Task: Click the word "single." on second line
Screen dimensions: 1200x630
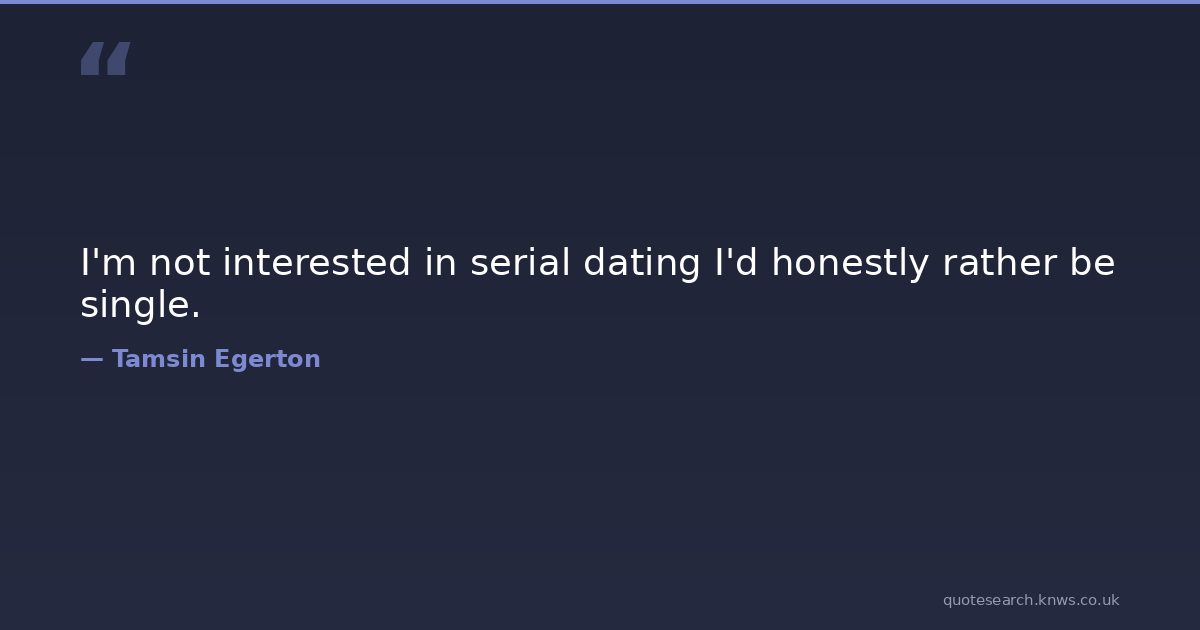Action: tap(140, 306)
